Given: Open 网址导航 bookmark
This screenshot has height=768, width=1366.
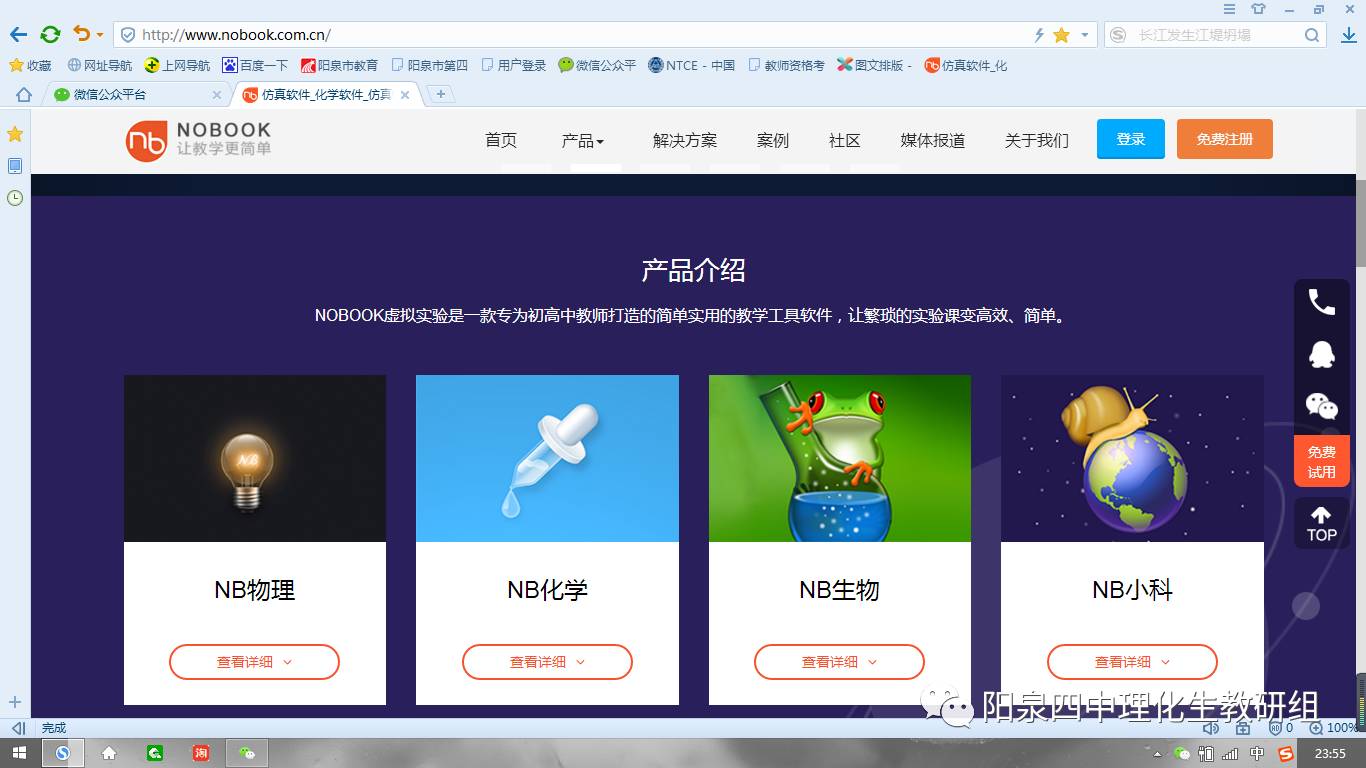Looking at the screenshot, I should (99, 65).
